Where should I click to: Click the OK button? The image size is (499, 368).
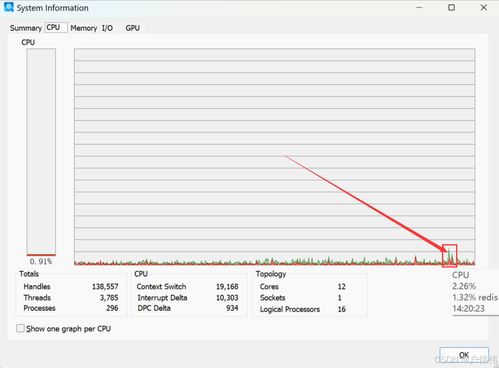464,355
